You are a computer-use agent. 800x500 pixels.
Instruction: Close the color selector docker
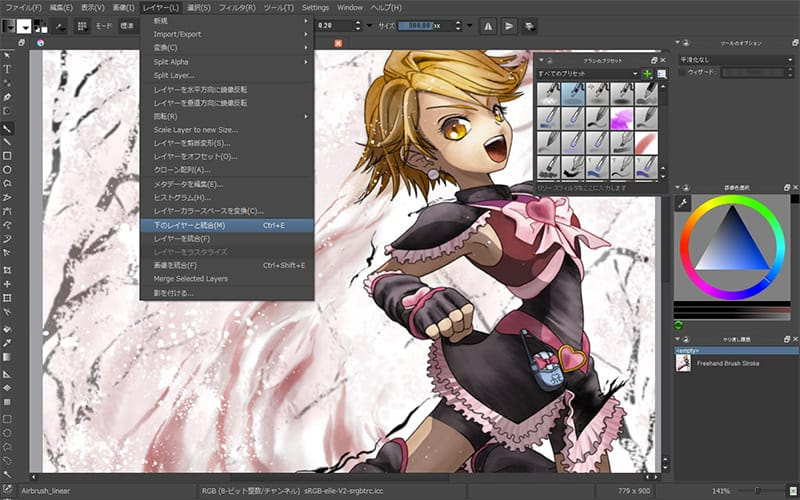pos(794,188)
